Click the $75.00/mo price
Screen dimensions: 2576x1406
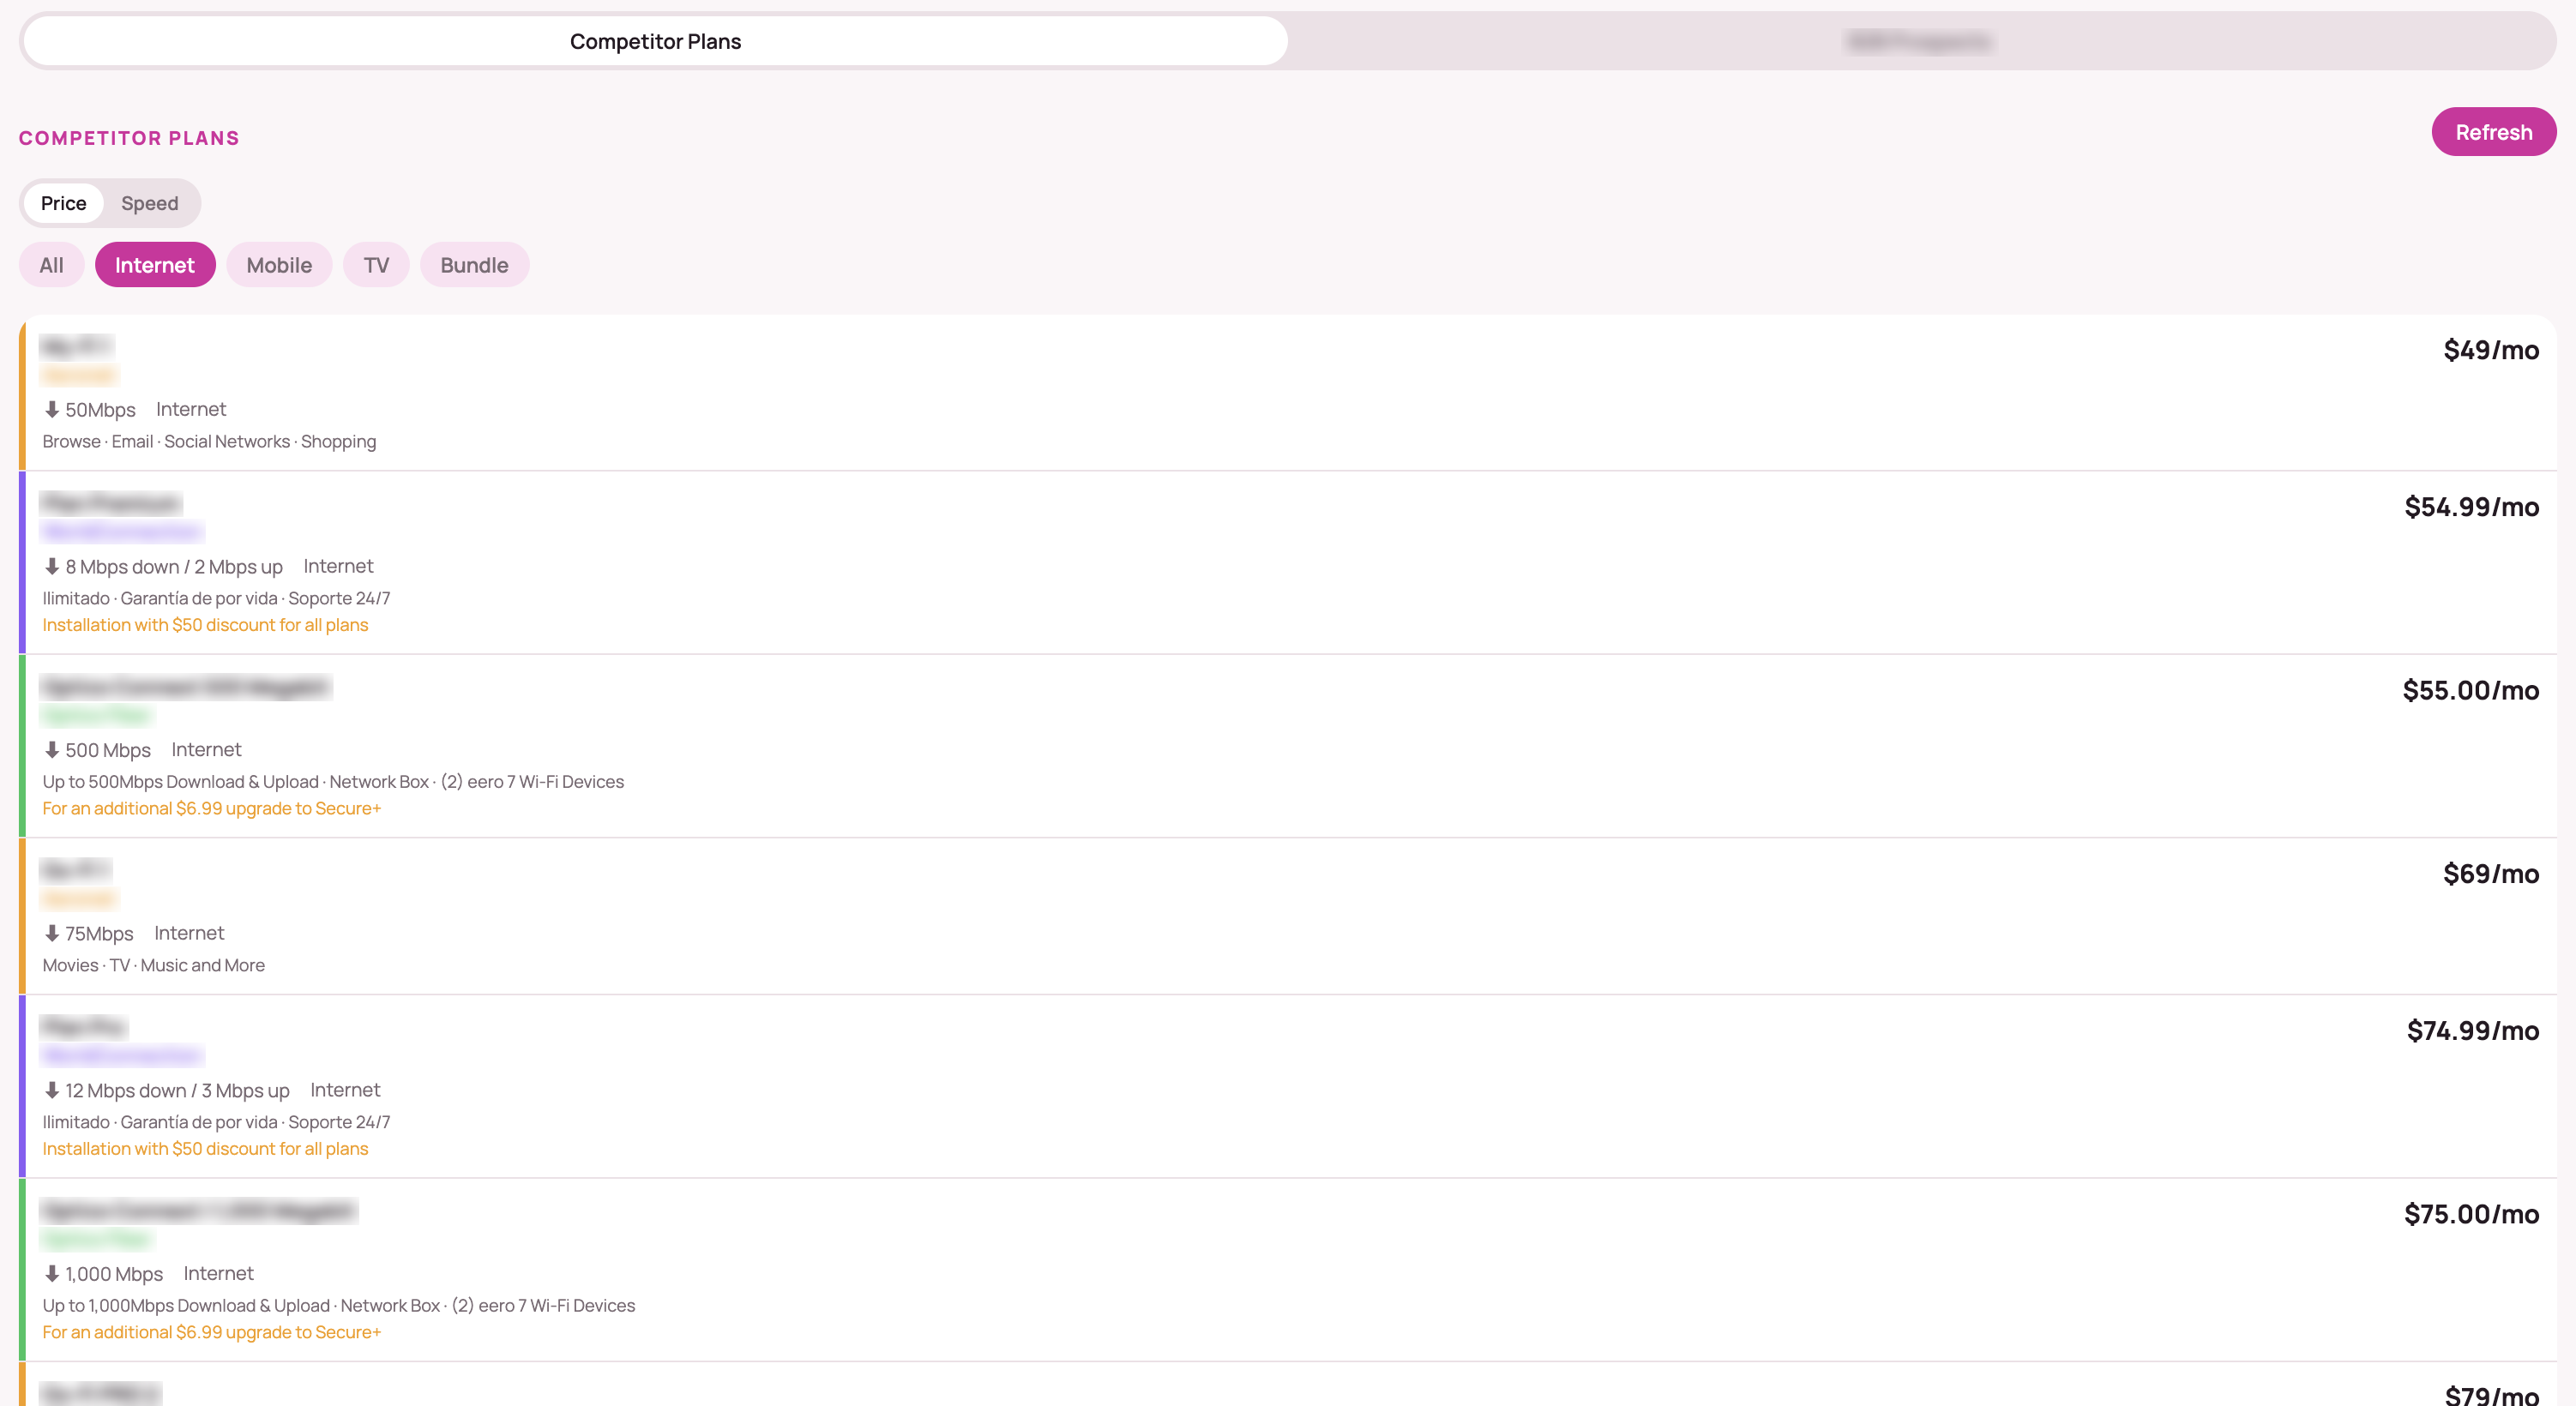(x=2471, y=1214)
